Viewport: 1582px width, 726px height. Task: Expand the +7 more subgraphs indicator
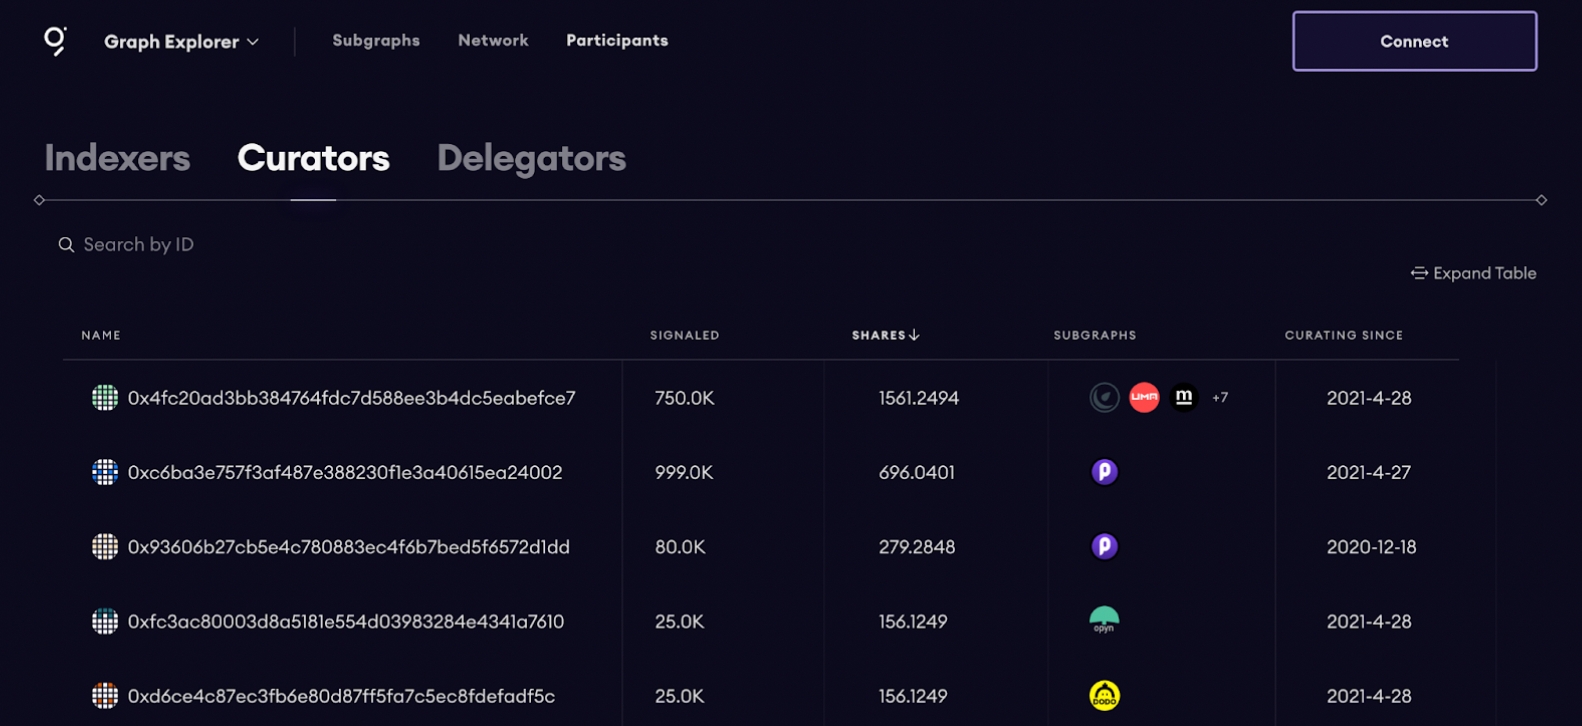pos(1220,398)
